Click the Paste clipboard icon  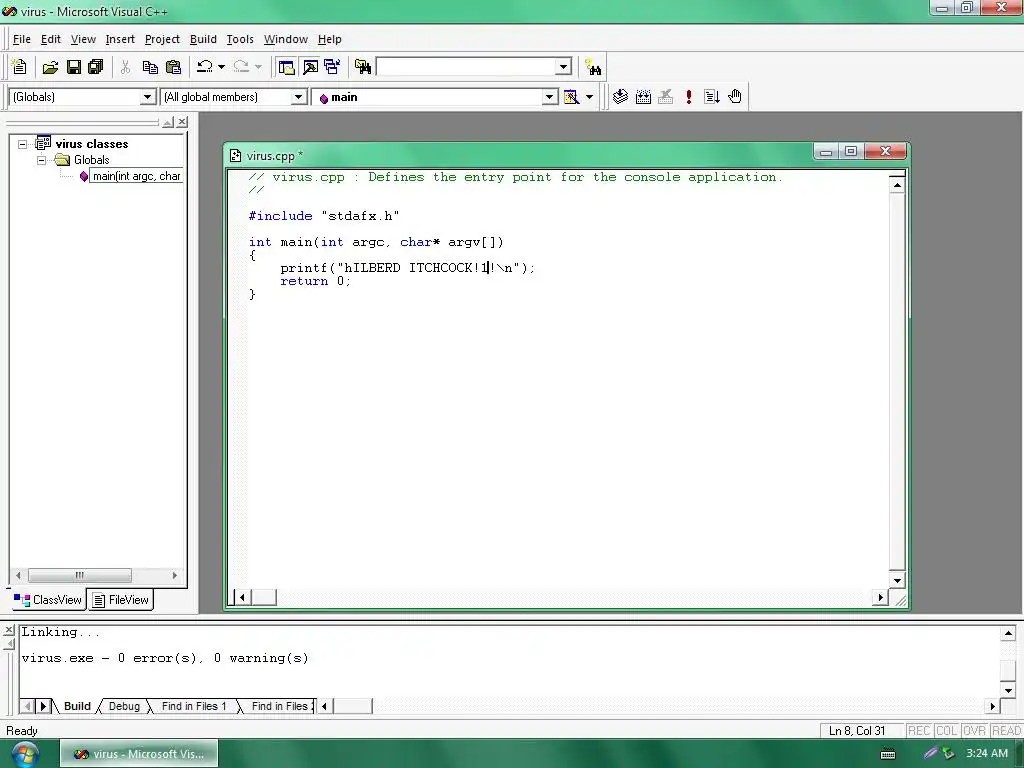pos(173,67)
